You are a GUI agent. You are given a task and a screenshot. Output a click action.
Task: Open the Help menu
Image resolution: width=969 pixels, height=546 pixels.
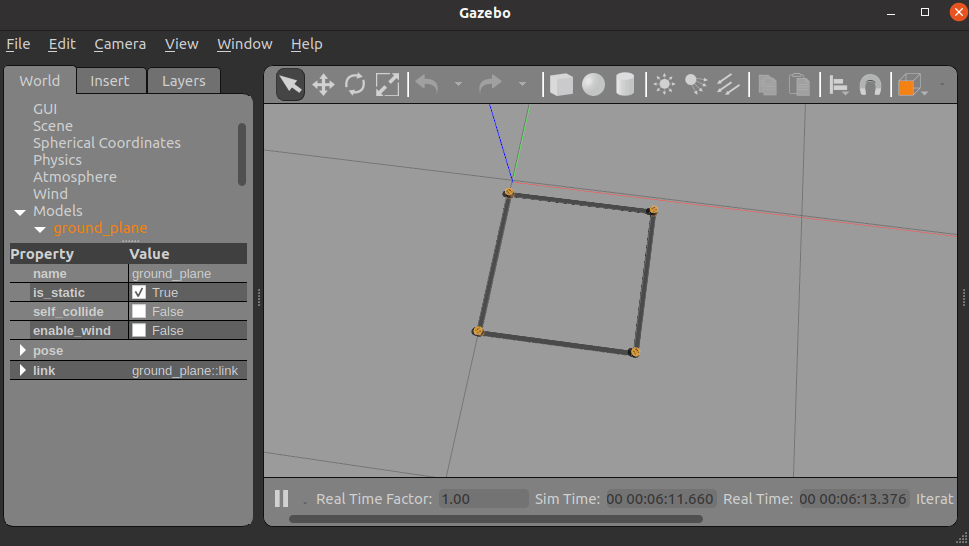pos(307,44)
